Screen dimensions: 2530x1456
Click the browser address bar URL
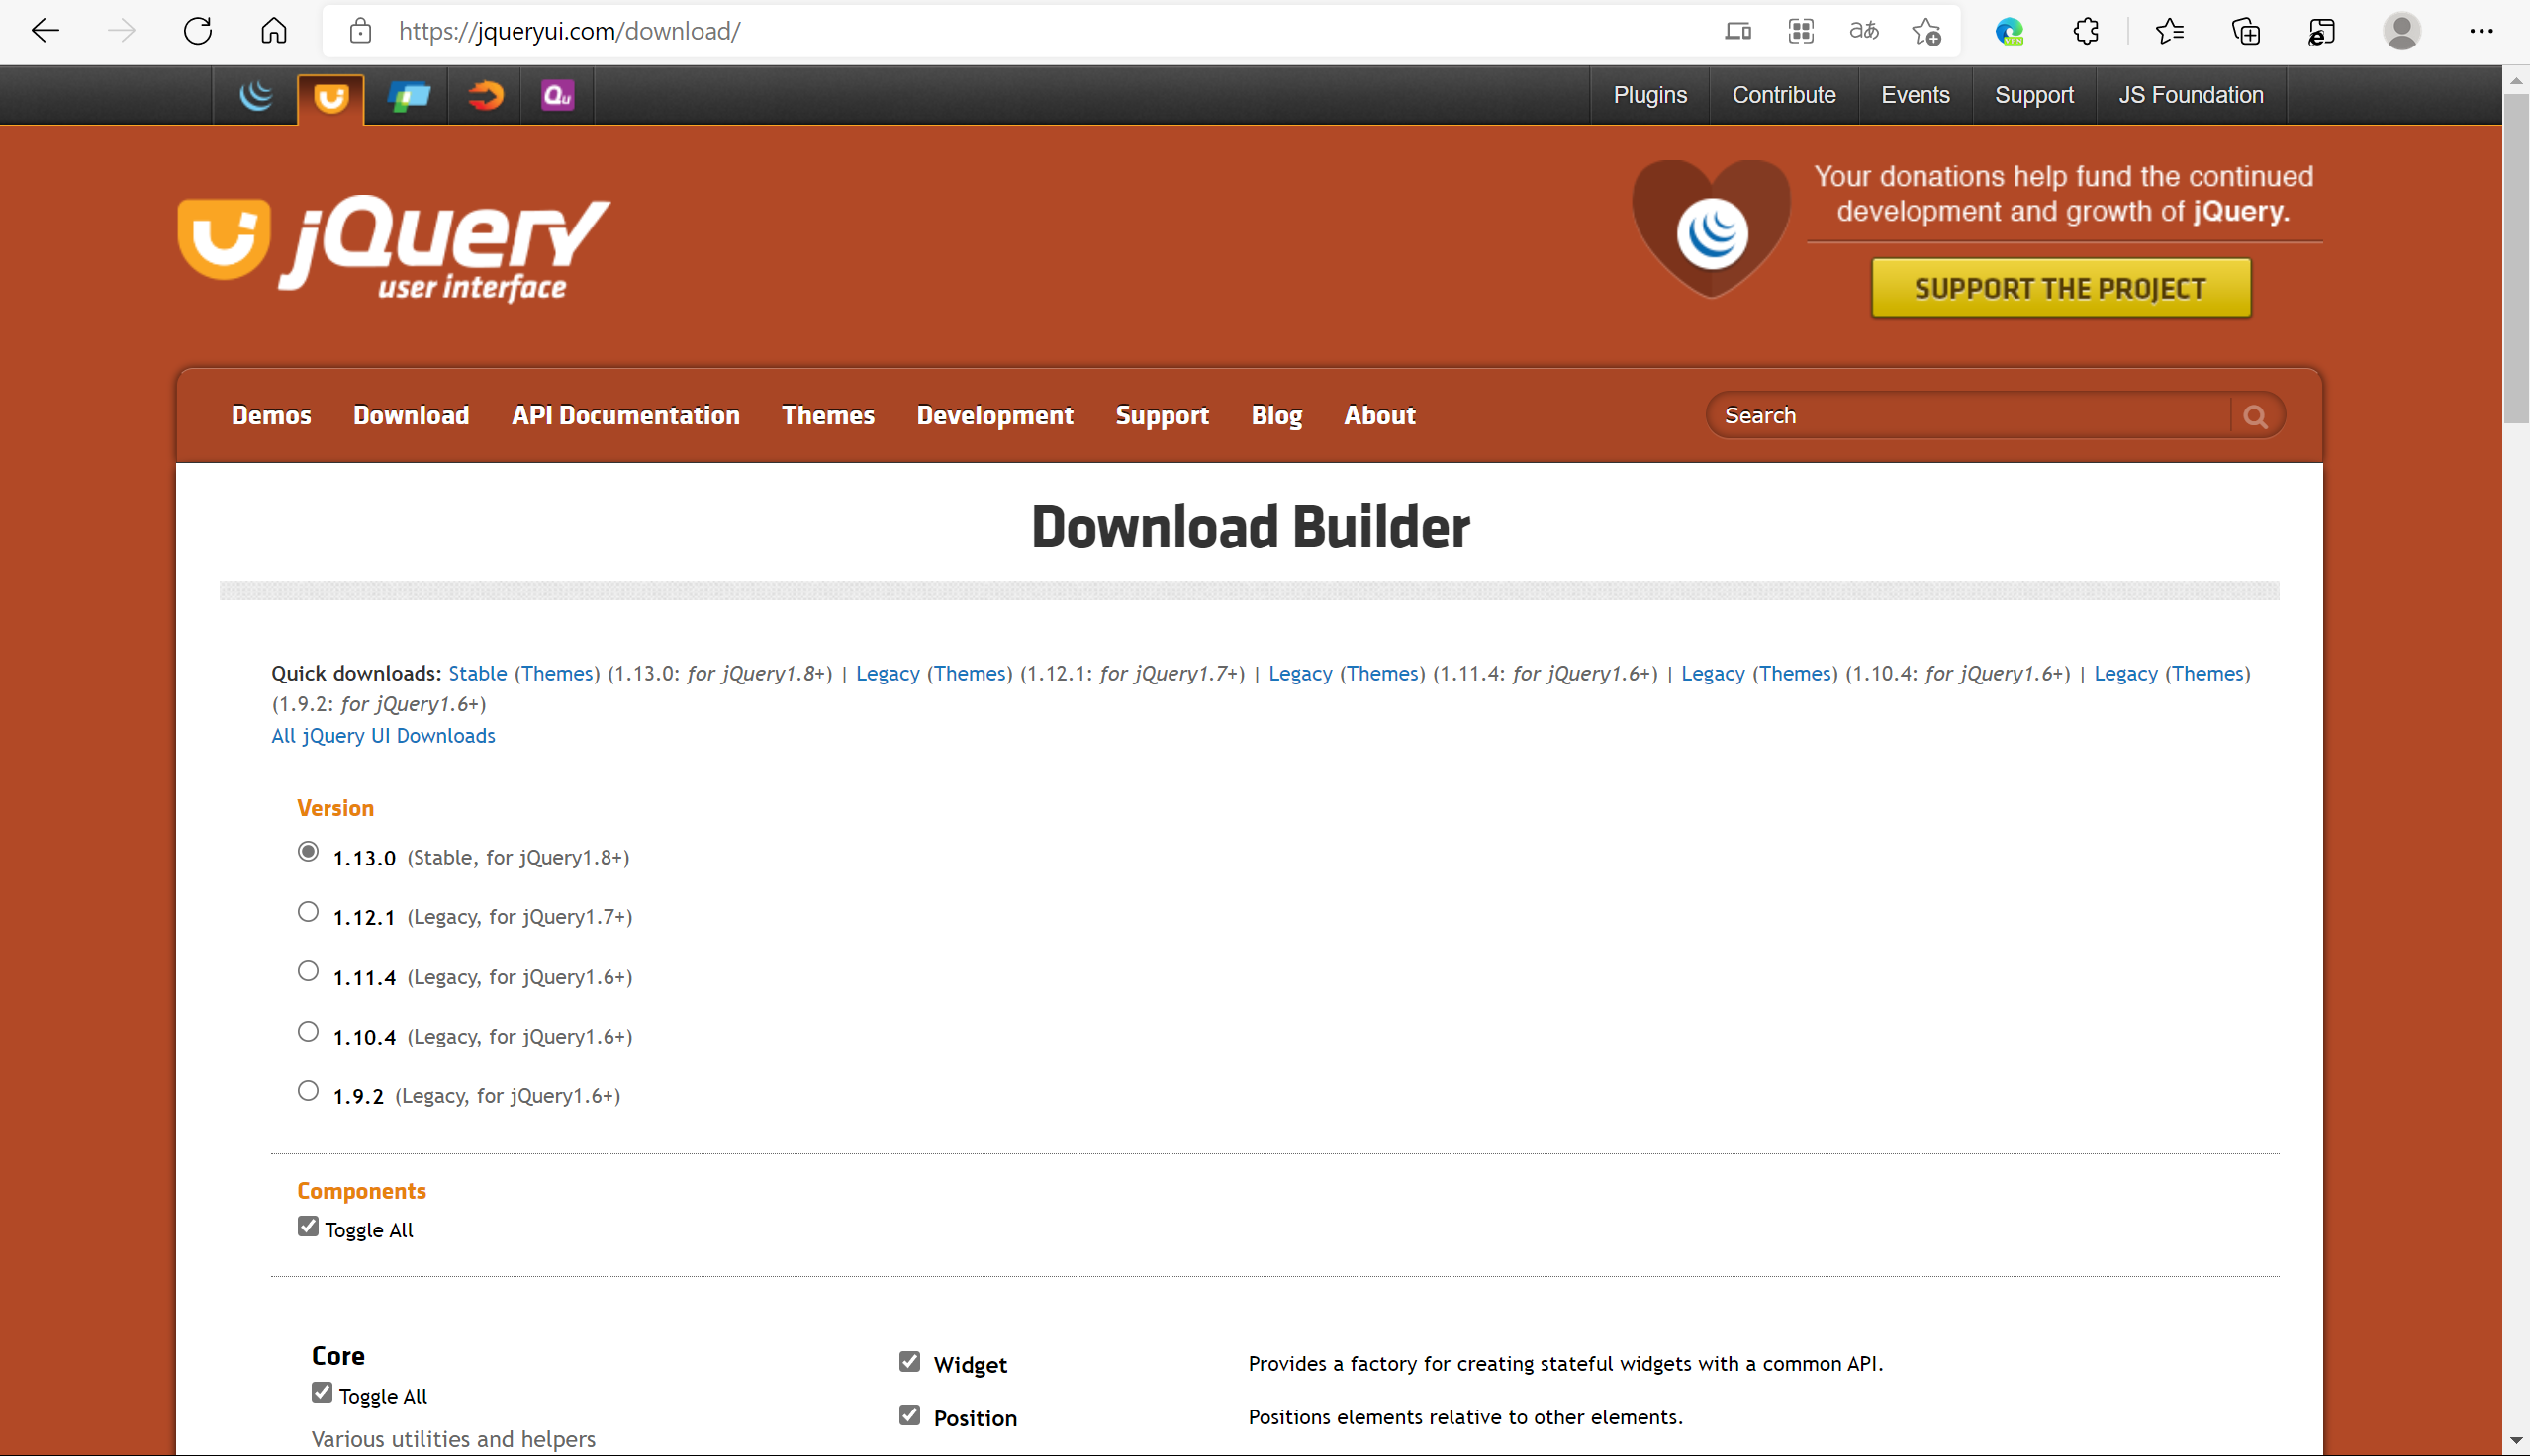569,31
